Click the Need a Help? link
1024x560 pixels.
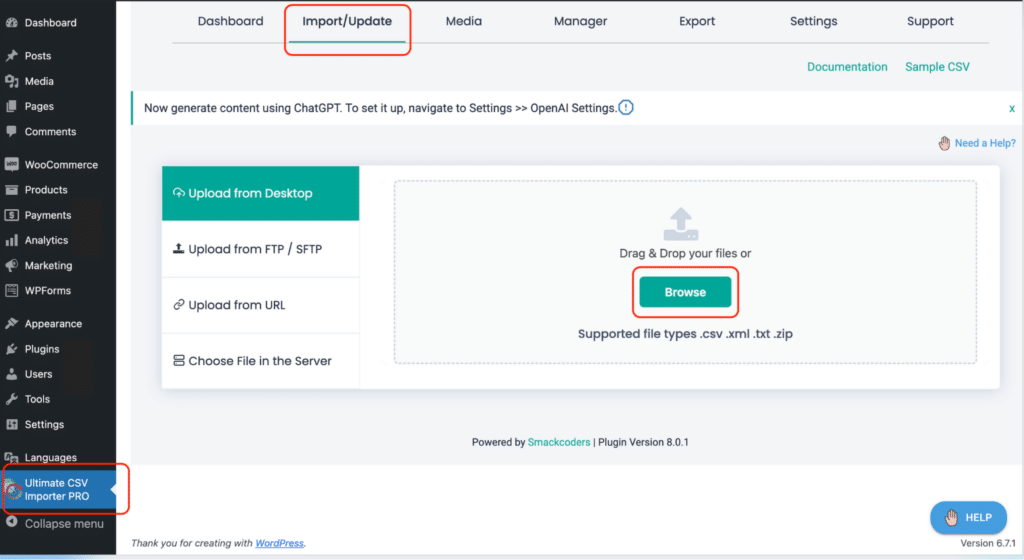985,143
